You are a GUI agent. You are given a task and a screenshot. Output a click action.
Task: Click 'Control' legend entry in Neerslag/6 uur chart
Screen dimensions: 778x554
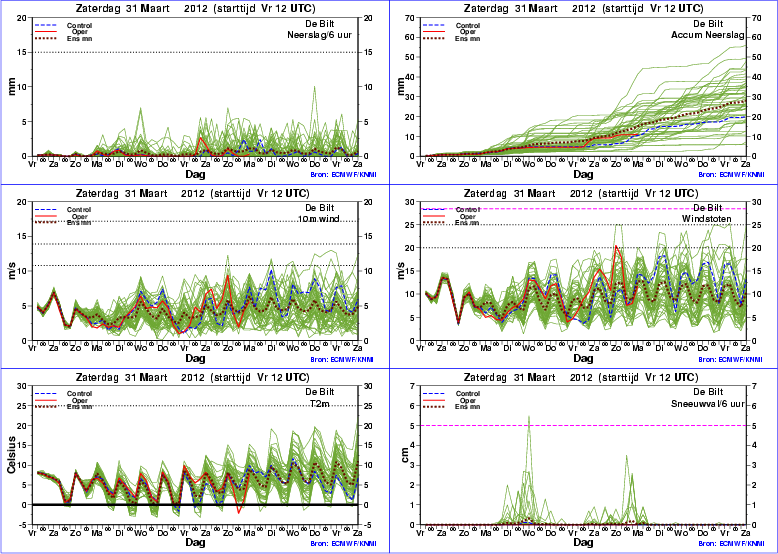[79, 25]
